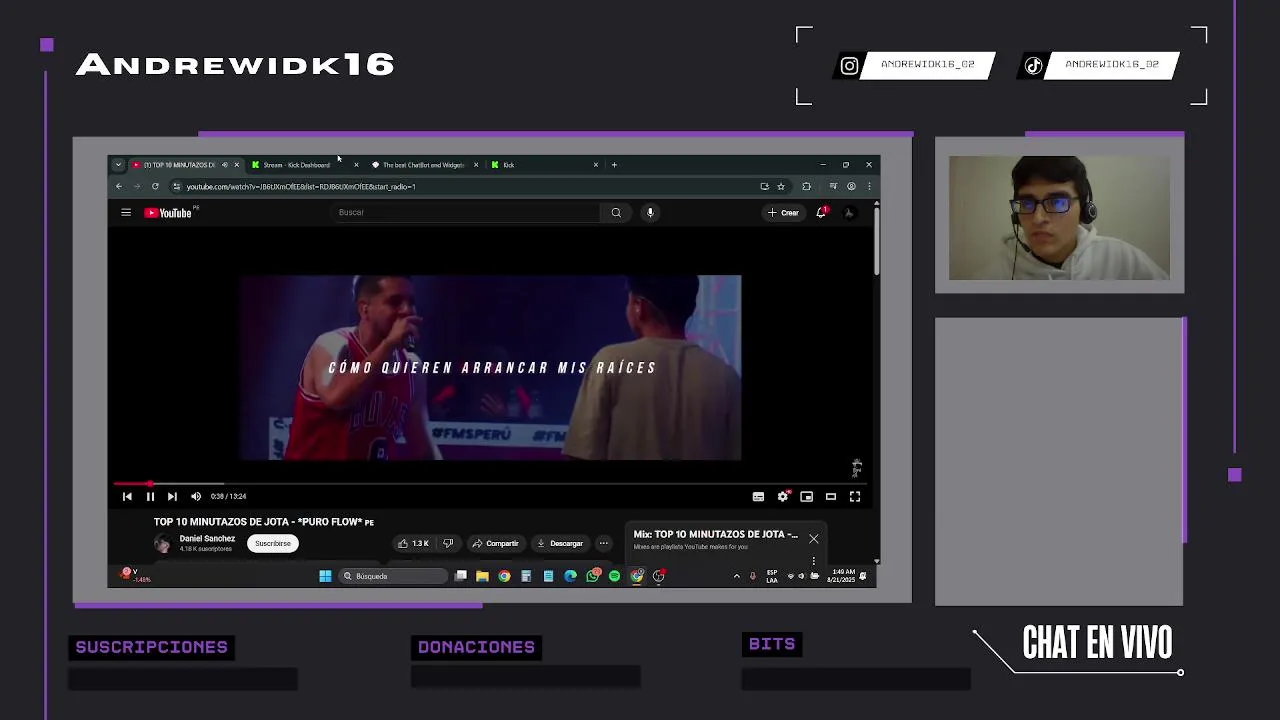
Task: Focus the Buscar search field
Action: (x=466, y=212)
